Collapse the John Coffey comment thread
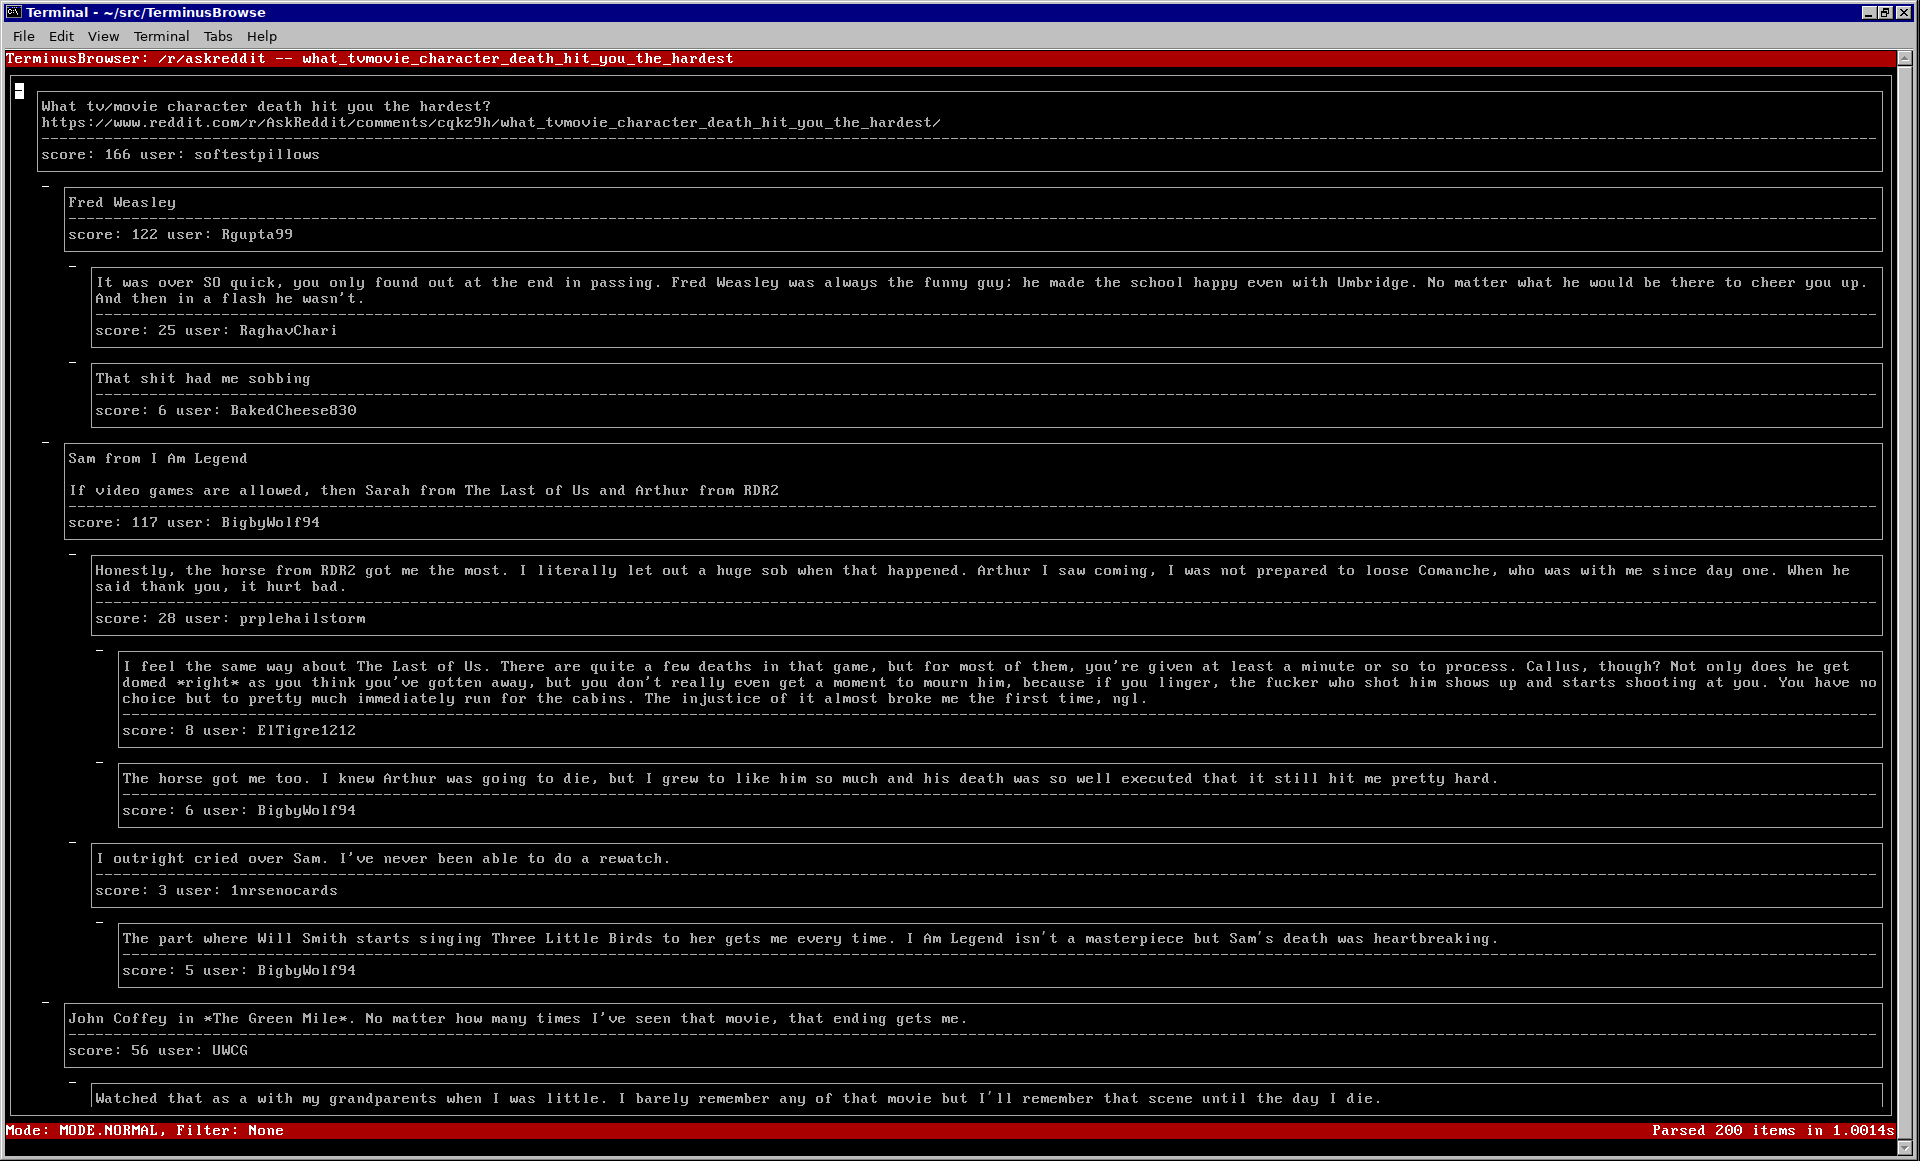The height and width of the screenshot is (1161, 1920). tap(45, 1002)
